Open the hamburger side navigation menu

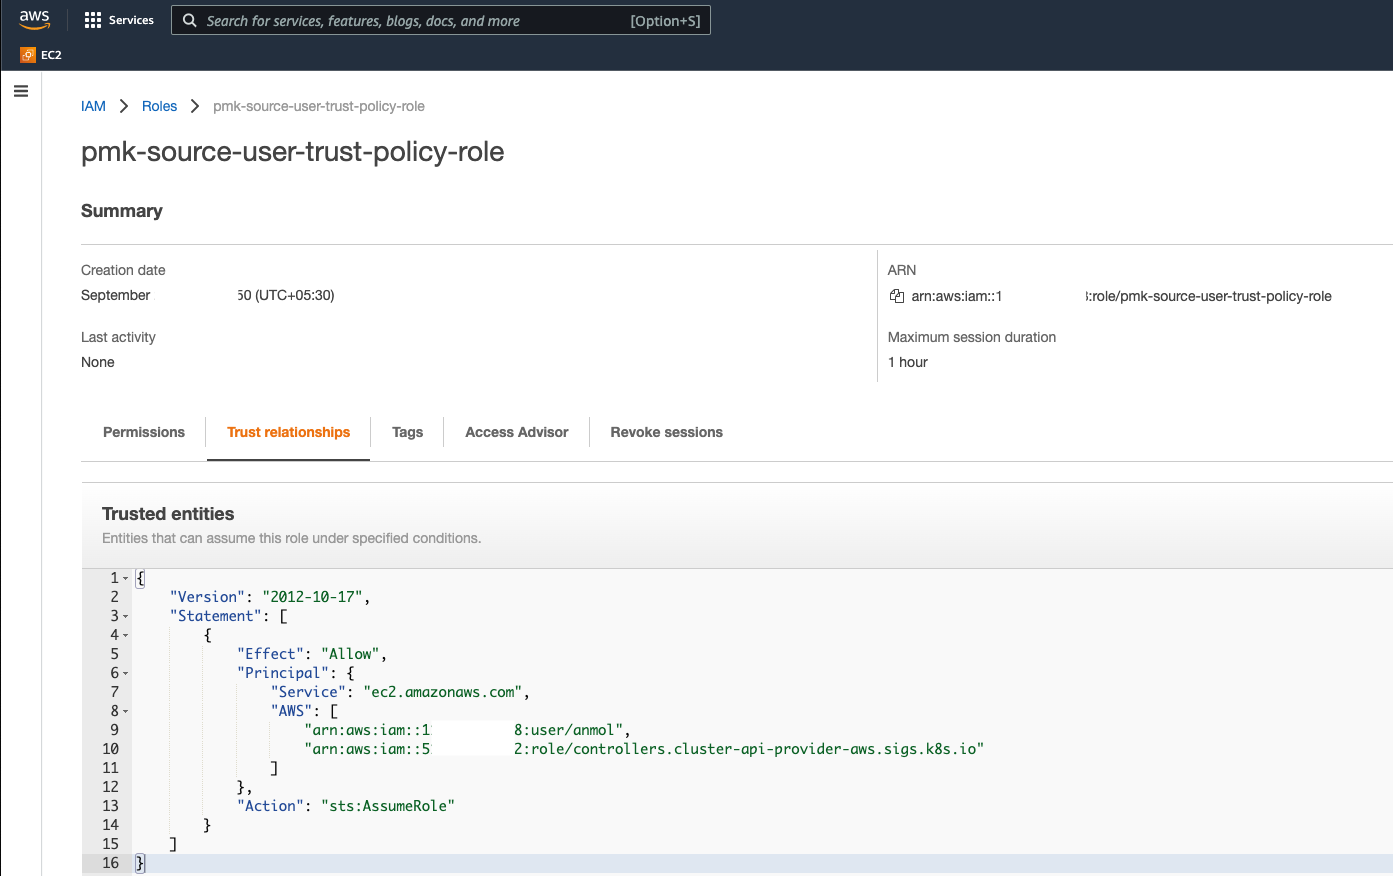(21, 91)
